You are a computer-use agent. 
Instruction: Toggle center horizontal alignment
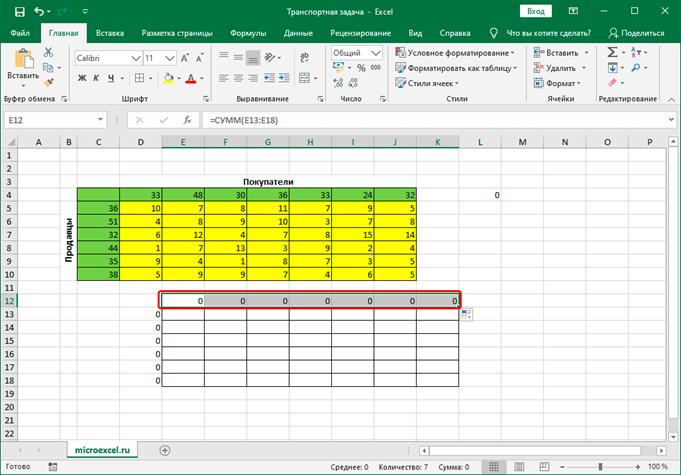click(x=238, y=78)
